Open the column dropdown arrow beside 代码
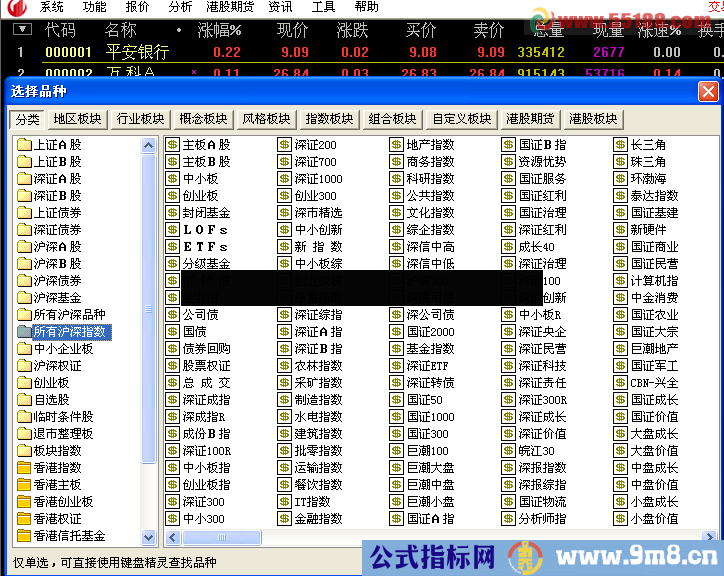Image resolution: width=724 pixels, height=576 pixels. click(22, 30)
